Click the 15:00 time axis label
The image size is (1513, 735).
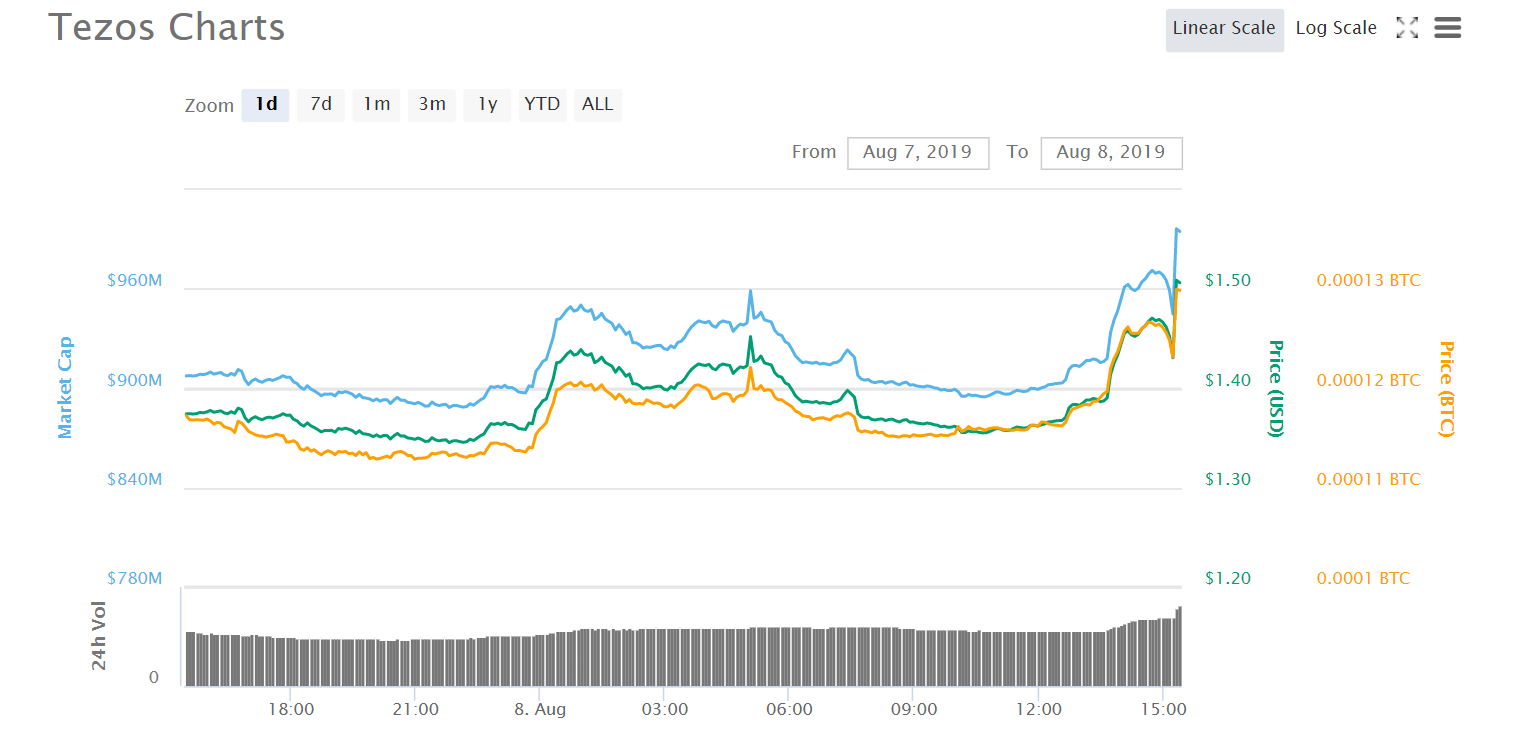(1163, 710)
